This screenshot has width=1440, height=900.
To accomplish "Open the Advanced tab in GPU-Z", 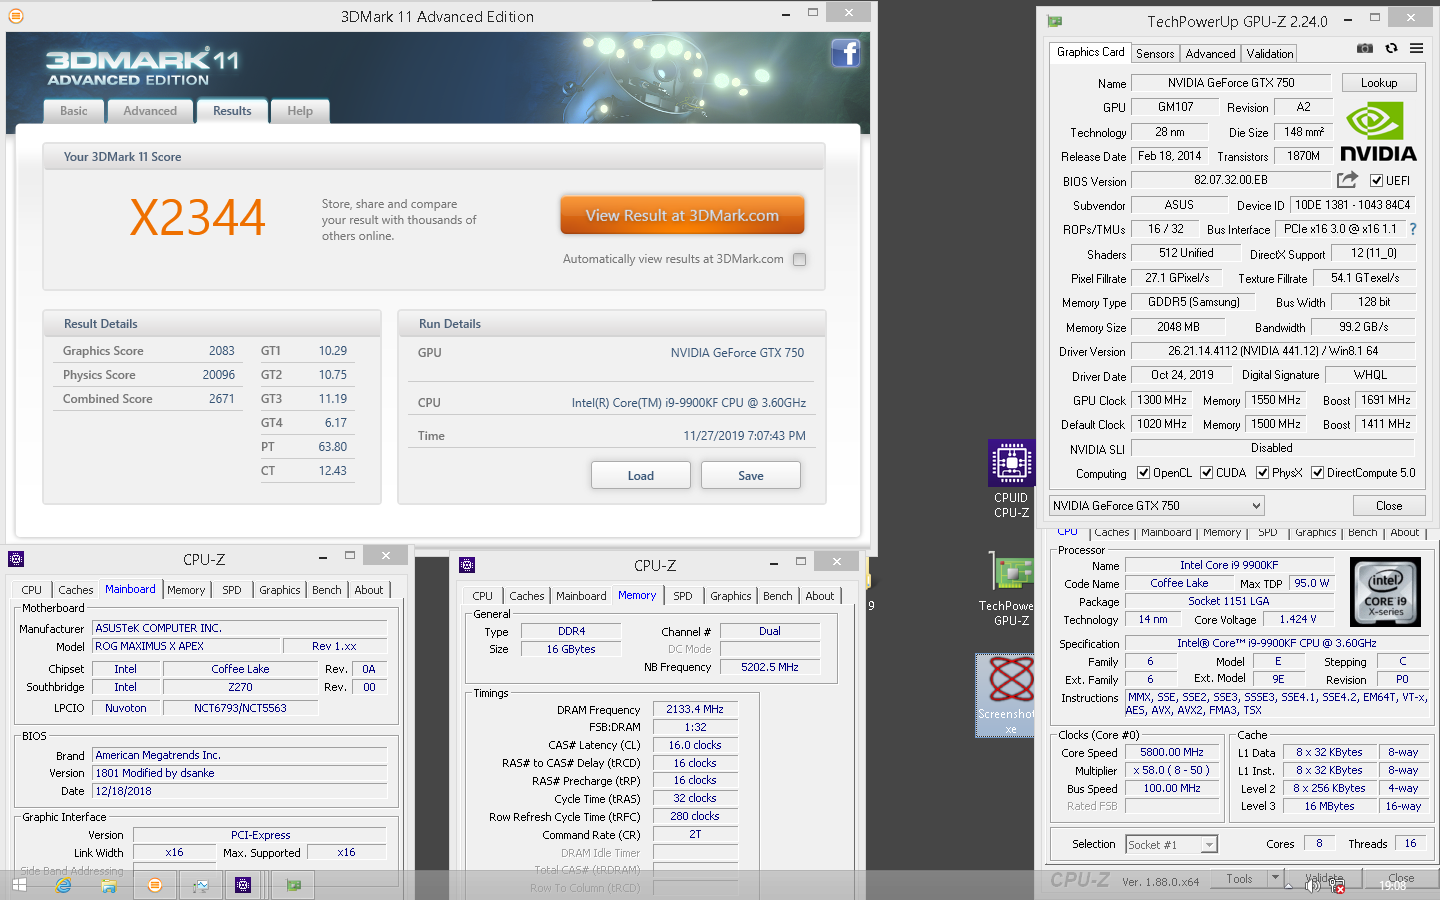I will pos(1210,54).
